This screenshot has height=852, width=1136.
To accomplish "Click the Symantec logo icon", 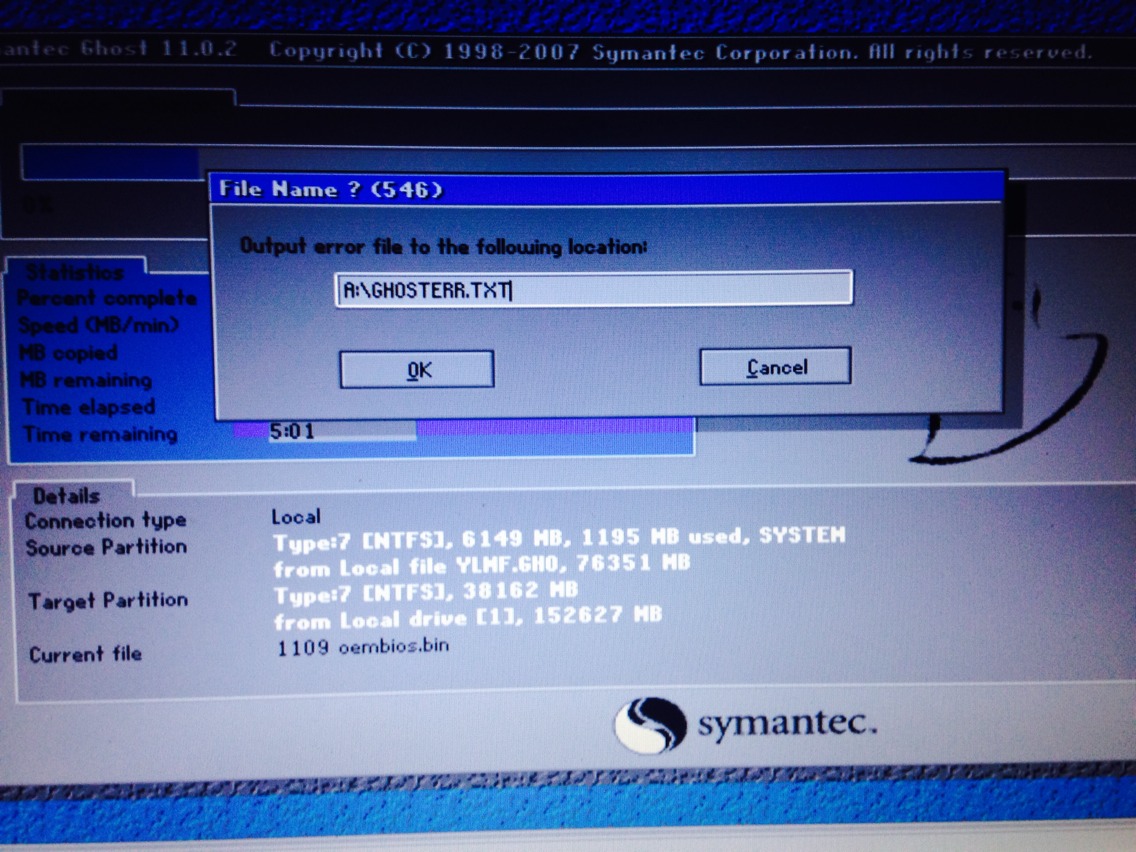I will click(x=651, y=725).
